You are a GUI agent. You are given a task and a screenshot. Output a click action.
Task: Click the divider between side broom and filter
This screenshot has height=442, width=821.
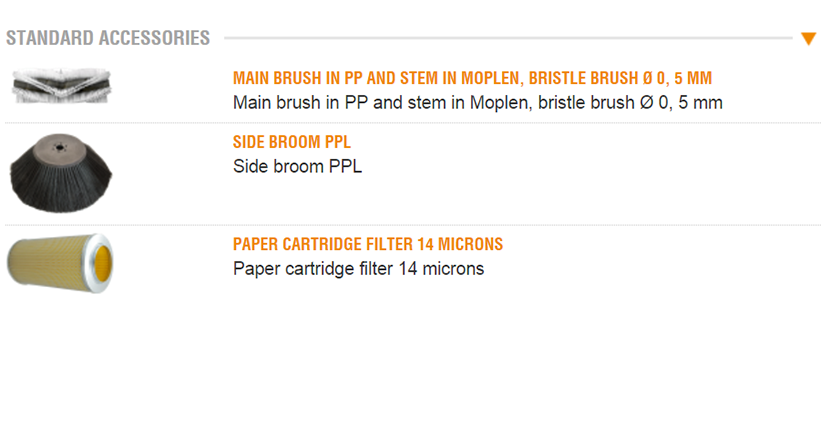tap(410, 225)
